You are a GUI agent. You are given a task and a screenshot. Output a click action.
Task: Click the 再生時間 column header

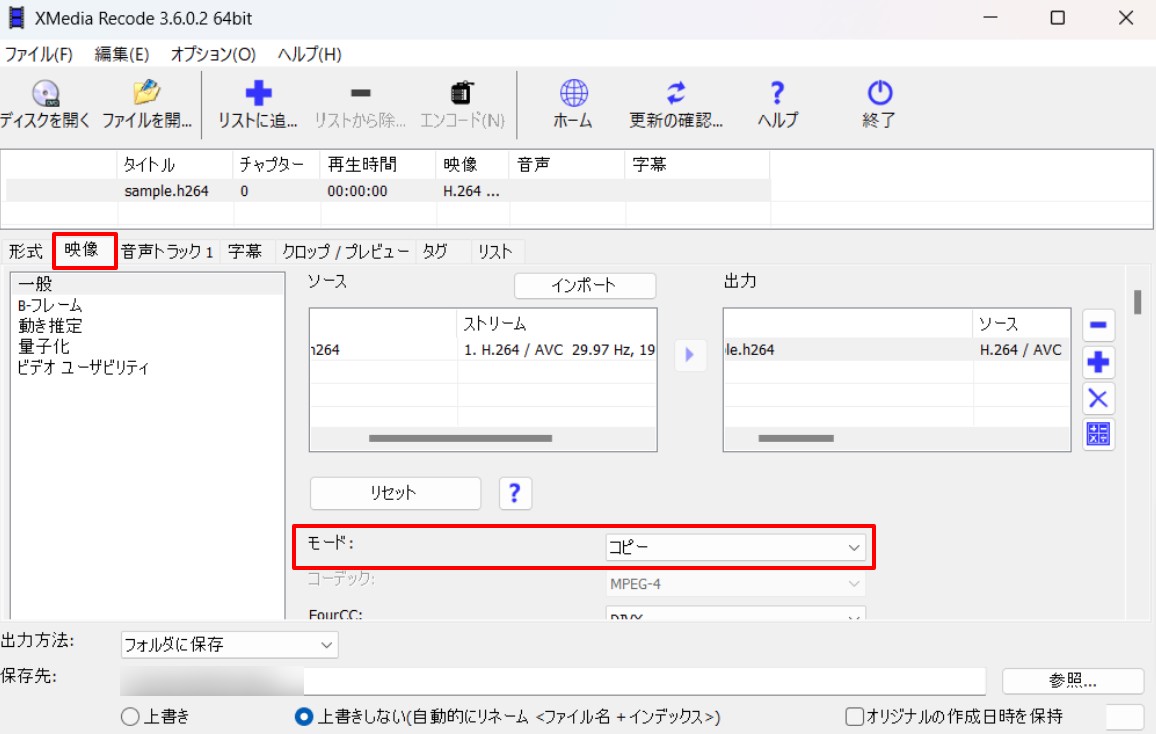[378, 165]
